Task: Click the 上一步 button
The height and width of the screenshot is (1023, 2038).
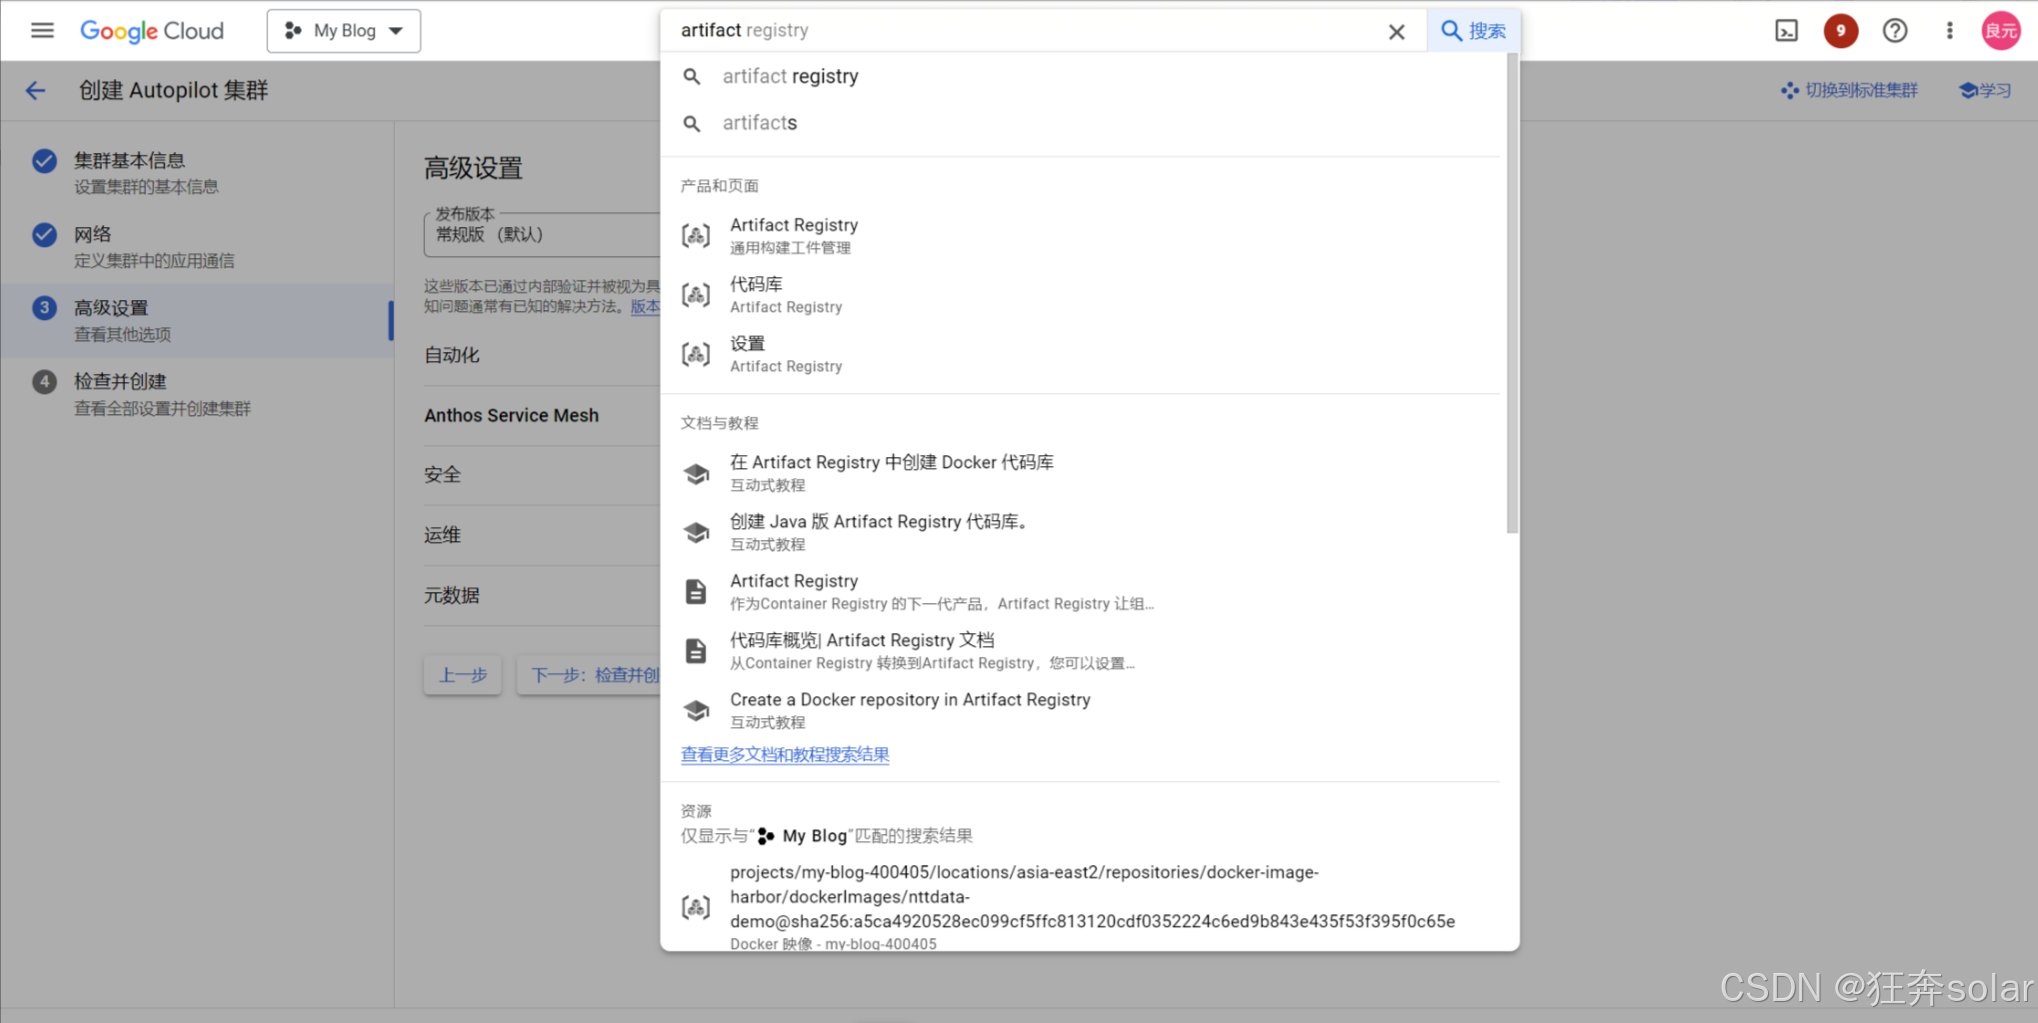Action: coord(462,675)
